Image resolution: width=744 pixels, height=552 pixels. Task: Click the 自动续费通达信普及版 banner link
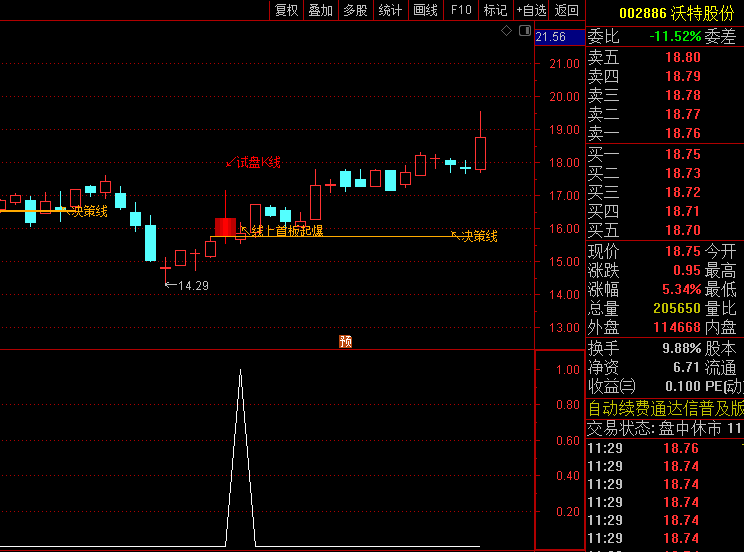665,408
